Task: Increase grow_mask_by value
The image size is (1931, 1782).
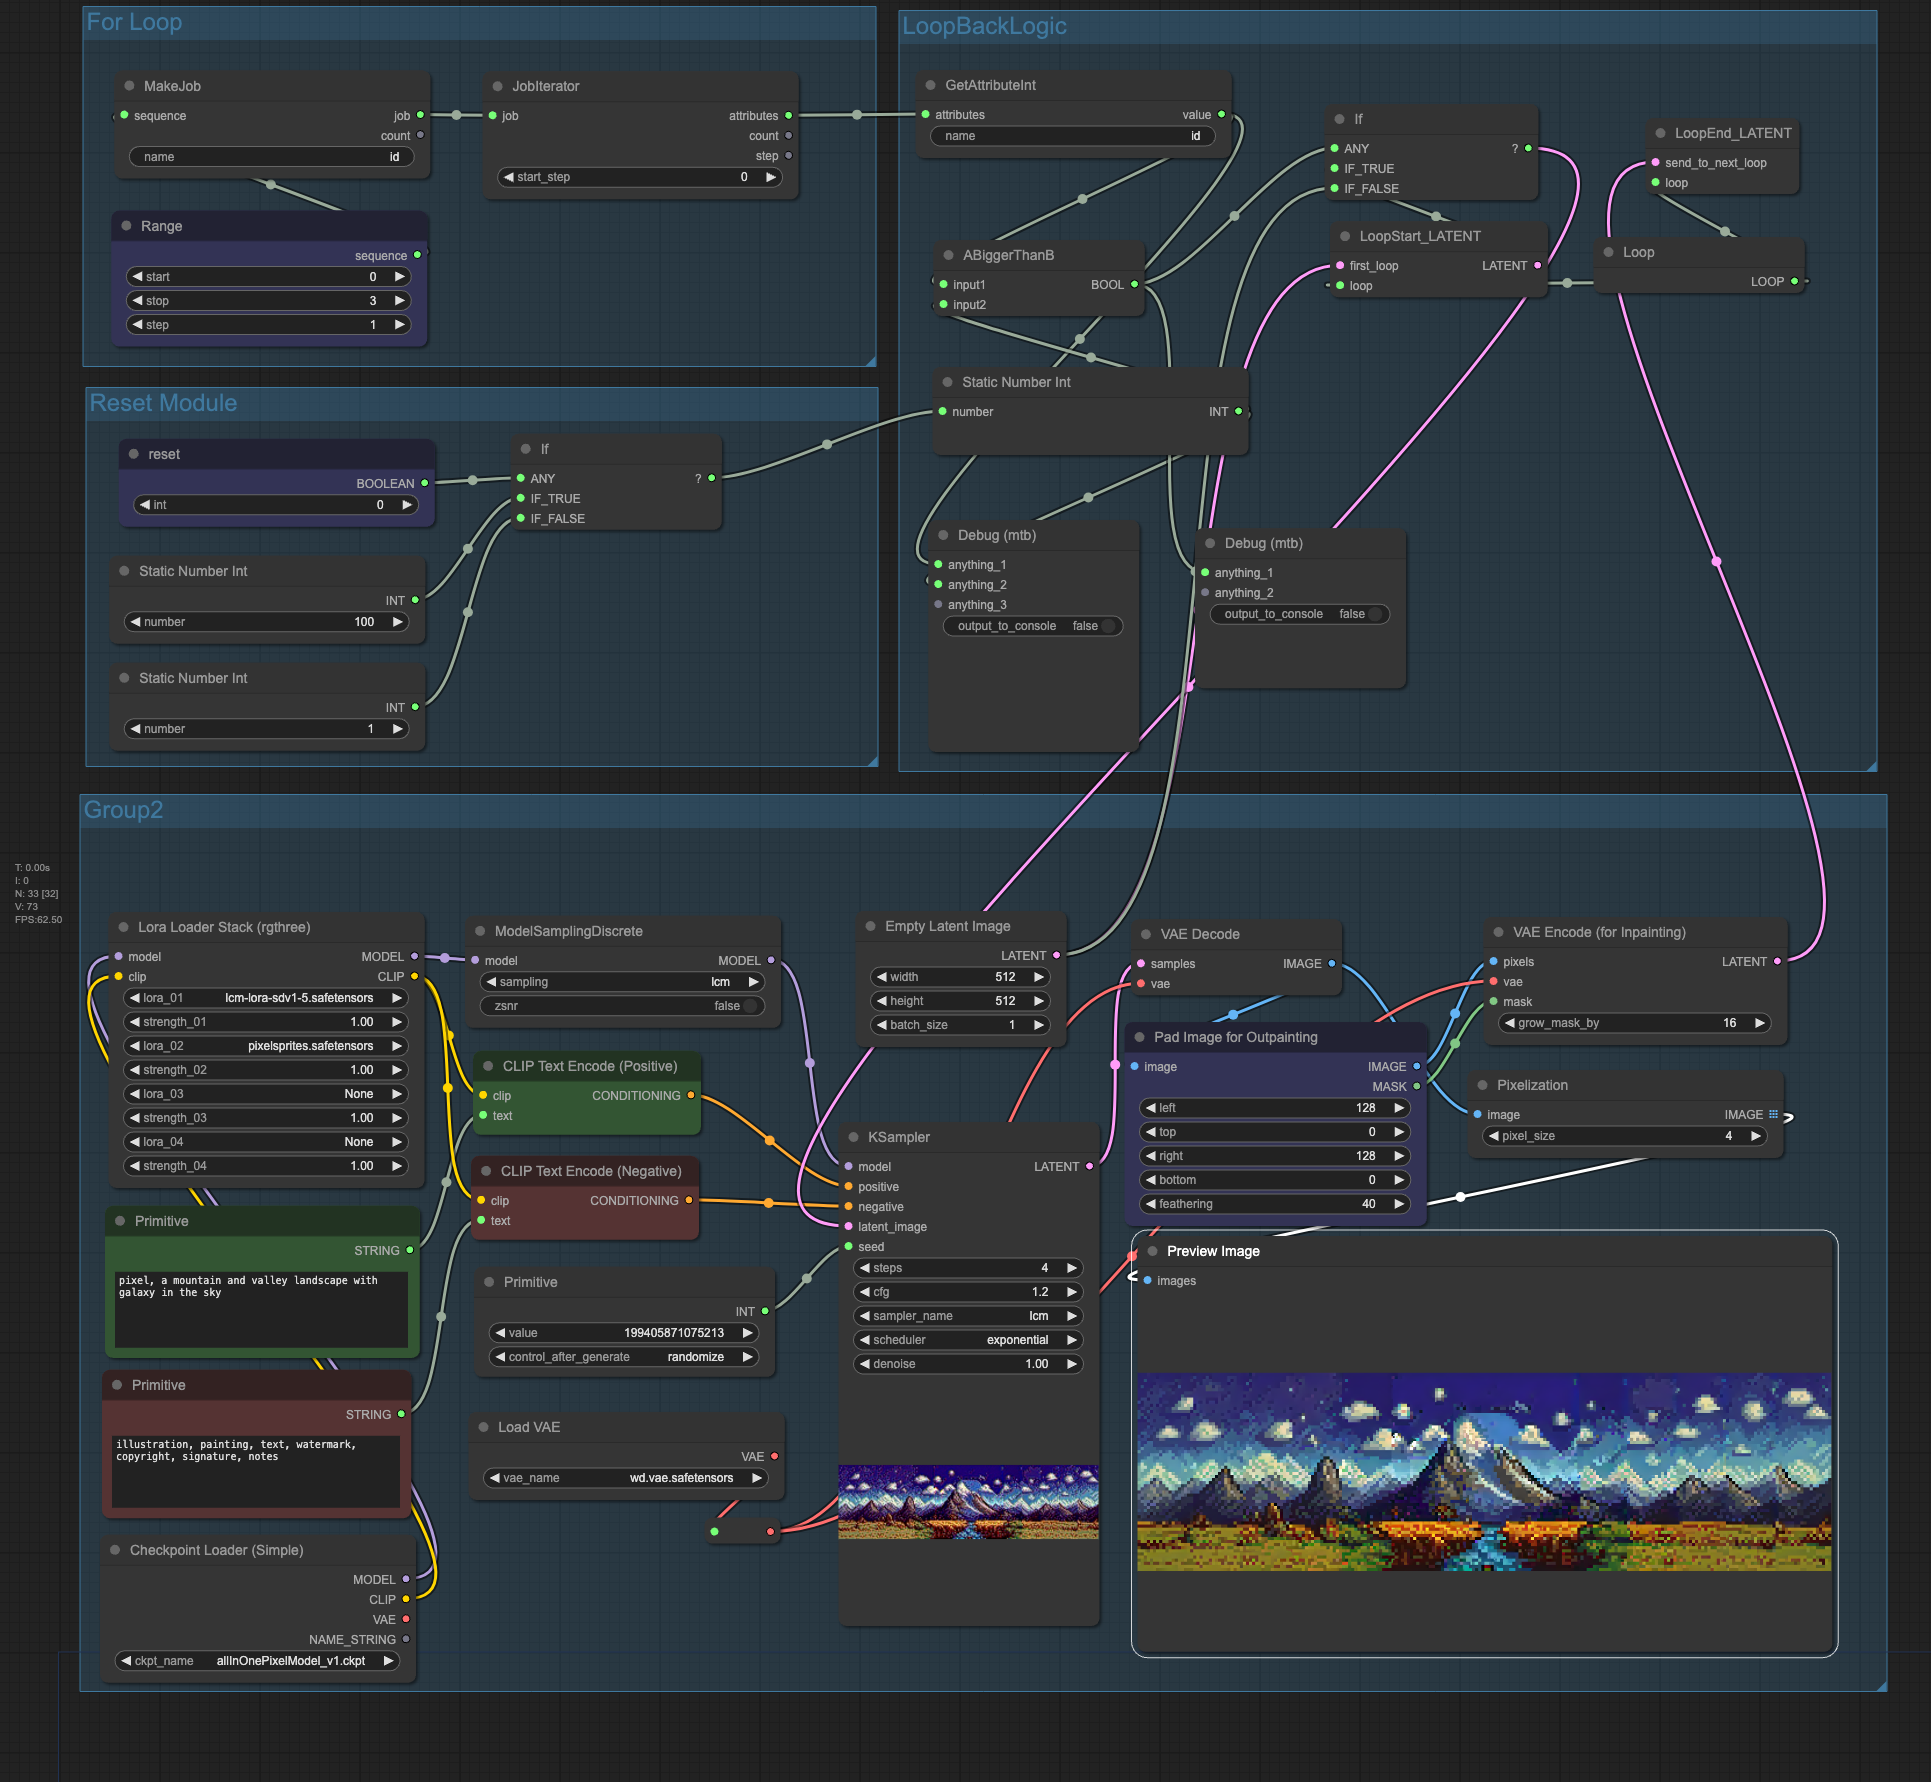Action: coord(1759,1023)
